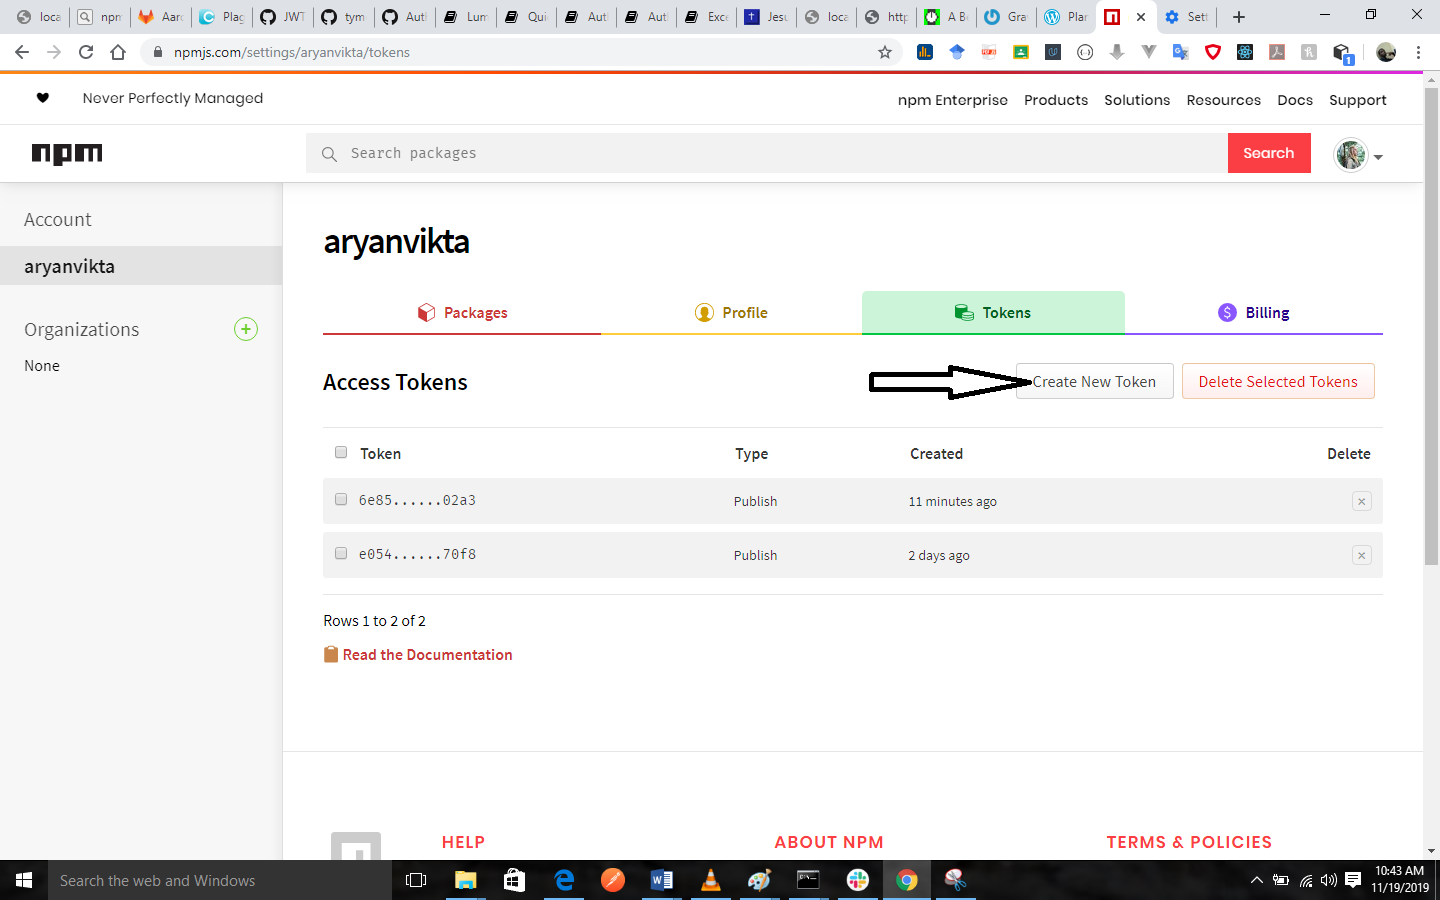This screenshot has width=1440, height=900.
Task: Open the Billing tab
Action: [1254, 313]
